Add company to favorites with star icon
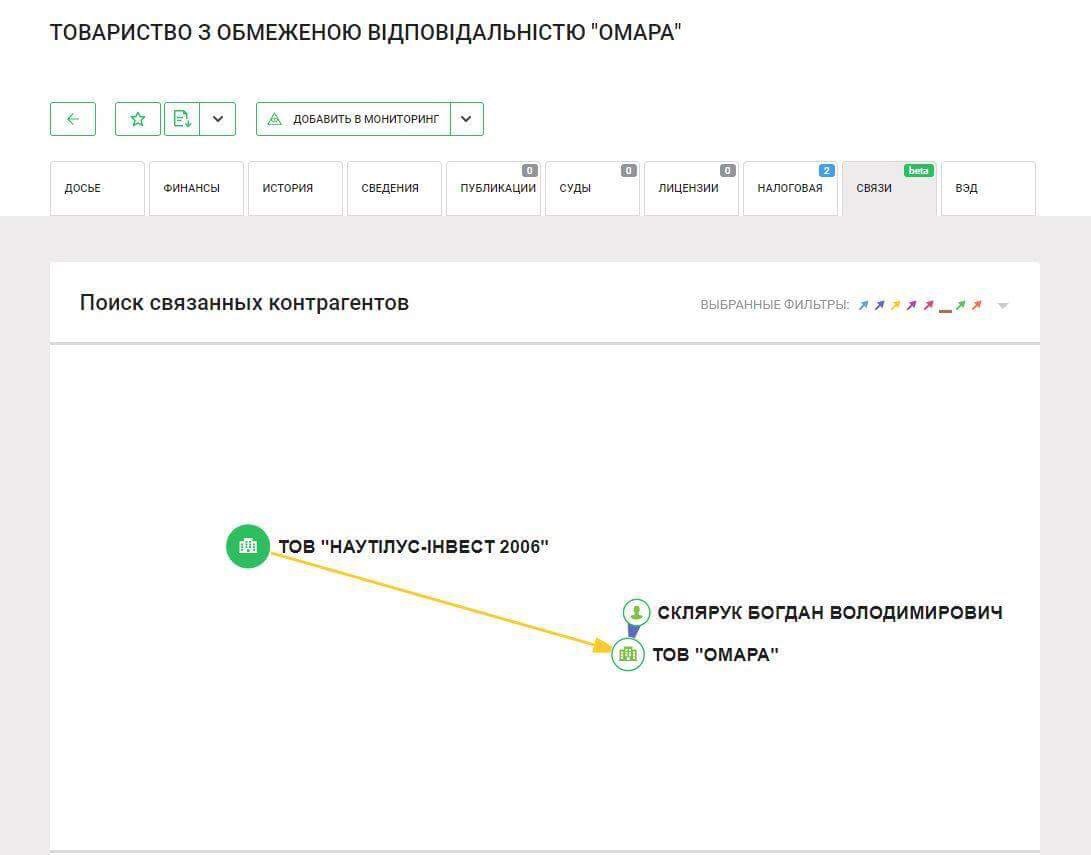The height and width of the screenshot is (855, 1091). point(138,119)
